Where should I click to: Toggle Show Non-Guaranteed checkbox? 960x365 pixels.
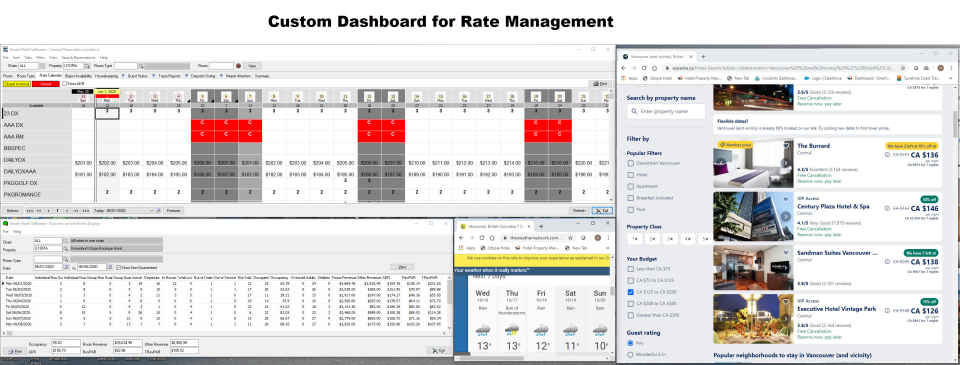[x=117, y=267]
